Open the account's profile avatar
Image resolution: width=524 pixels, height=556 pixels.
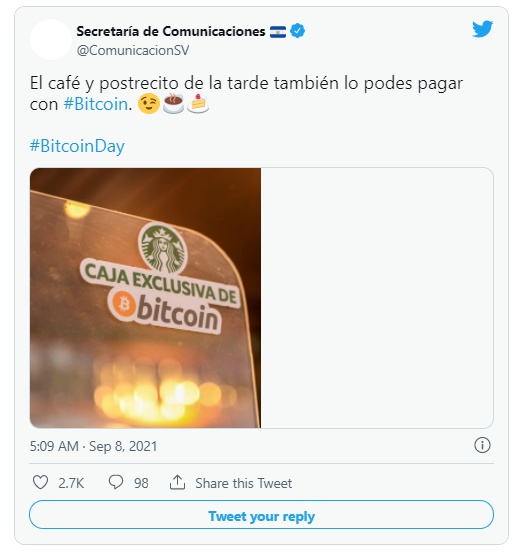(51, 39)
